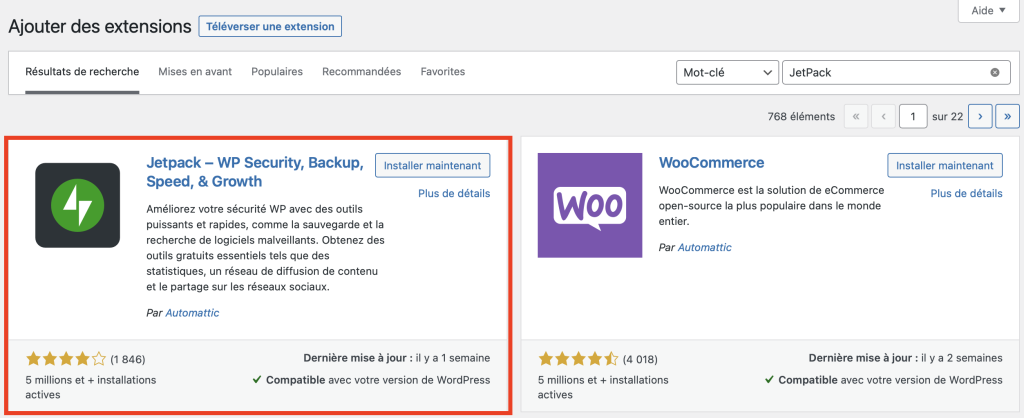Click Téléverser une extension button
Screen dimensions: 1024x418
270,26
